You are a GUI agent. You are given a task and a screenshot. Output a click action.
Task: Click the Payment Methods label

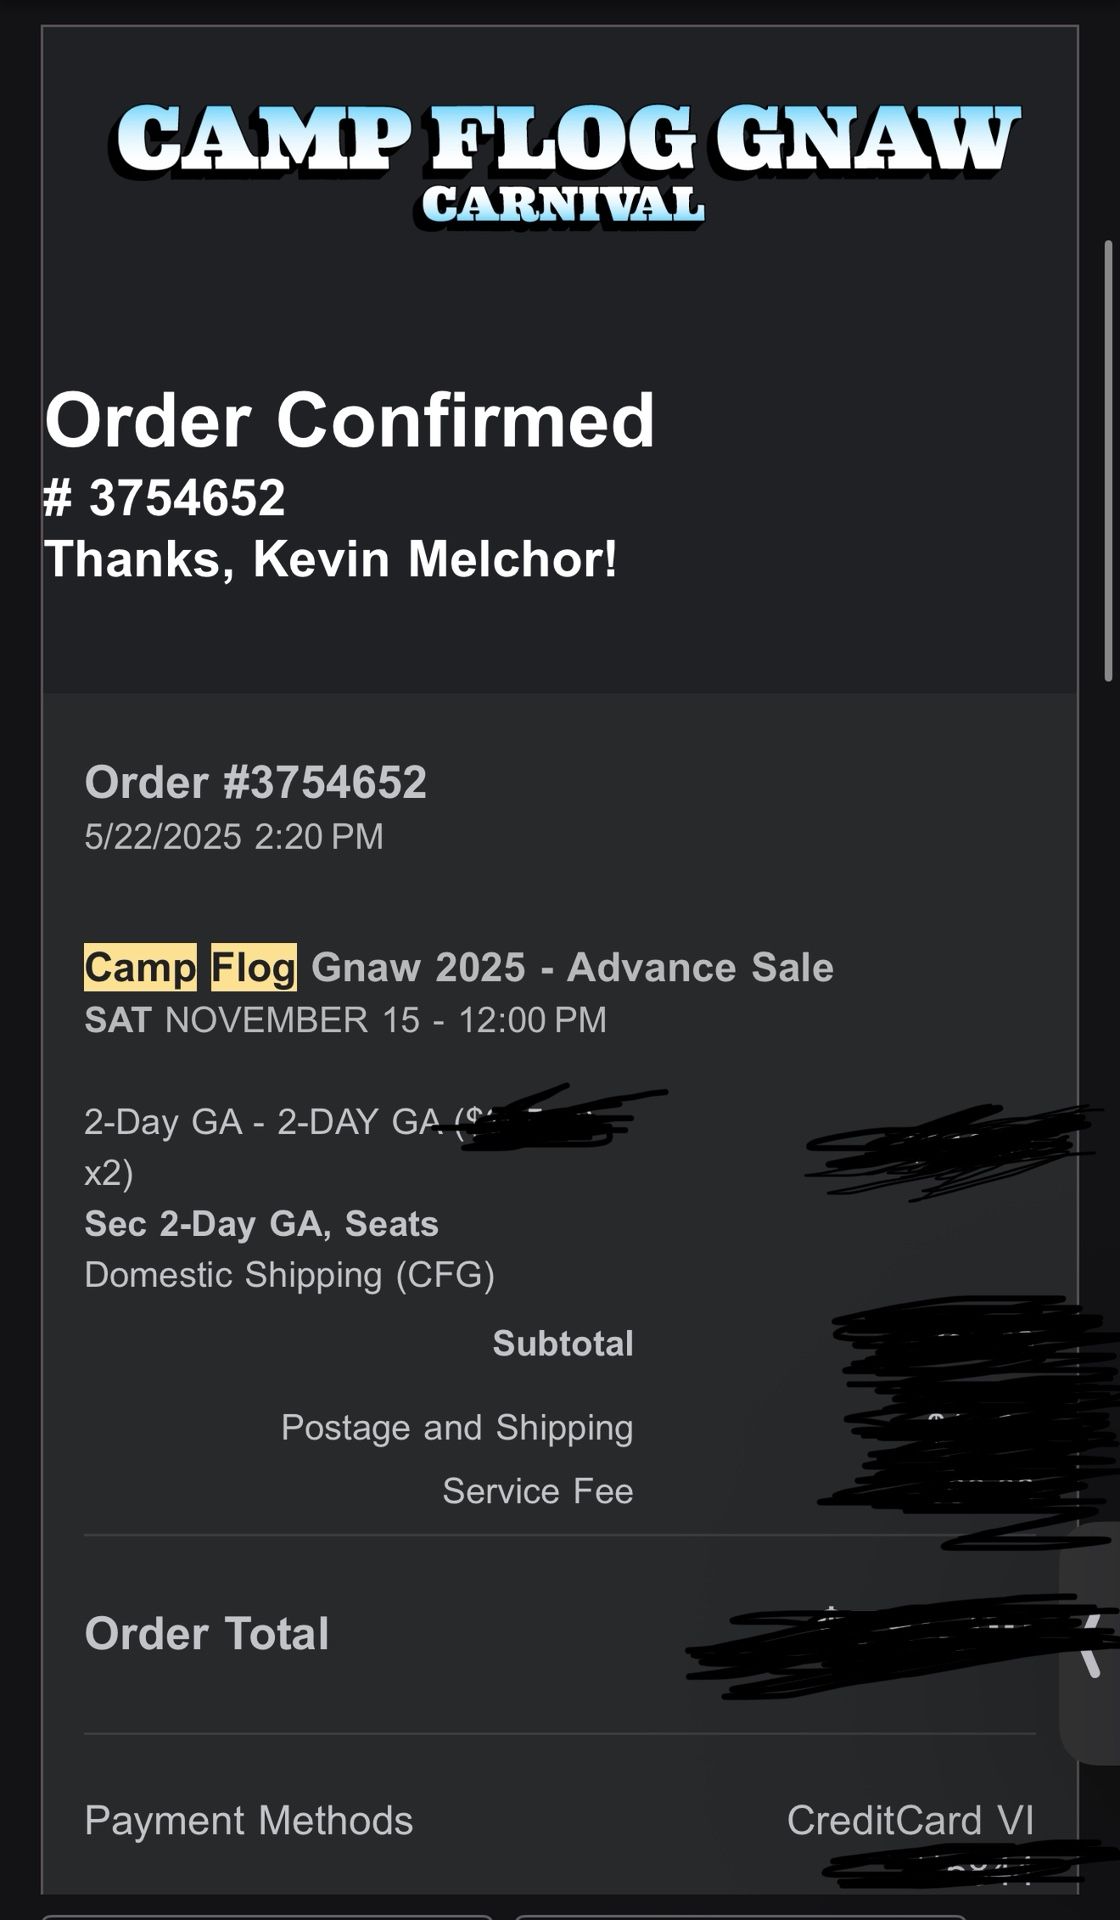tap(249, 1820)
